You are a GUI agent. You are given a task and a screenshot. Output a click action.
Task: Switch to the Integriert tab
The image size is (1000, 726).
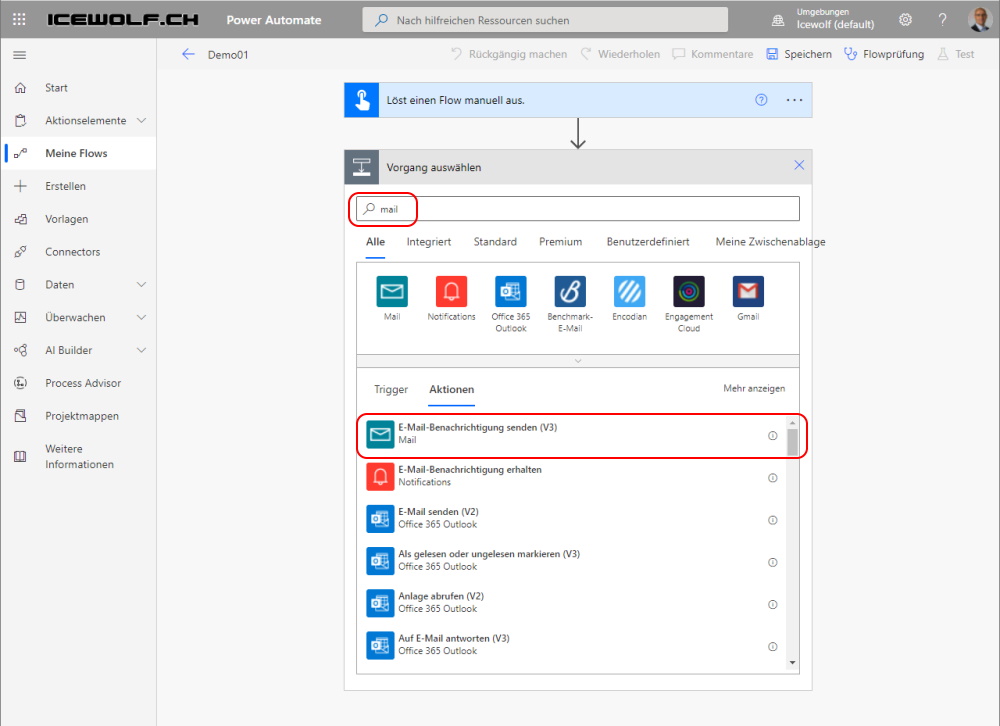(429, 242)
